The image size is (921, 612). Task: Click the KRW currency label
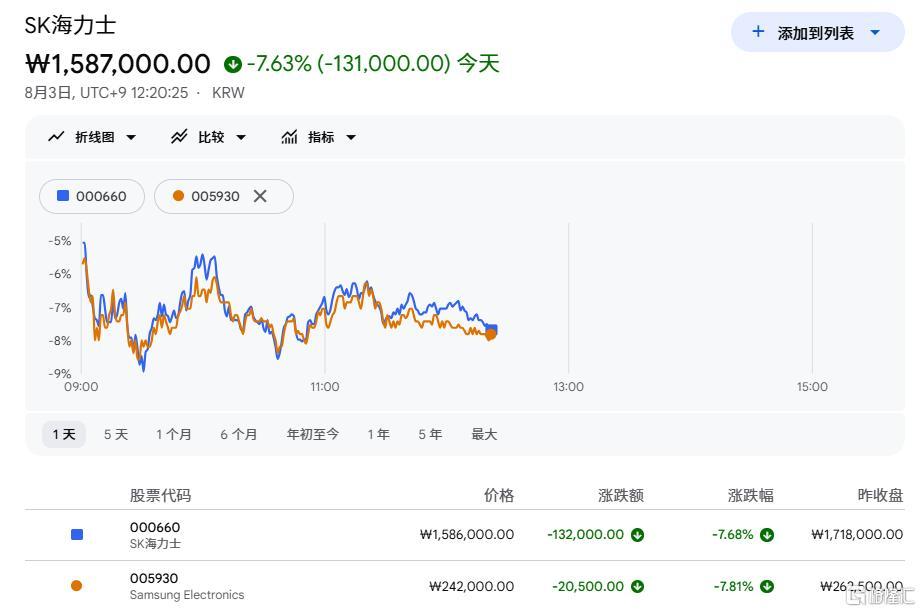click(x=228, y=93)
